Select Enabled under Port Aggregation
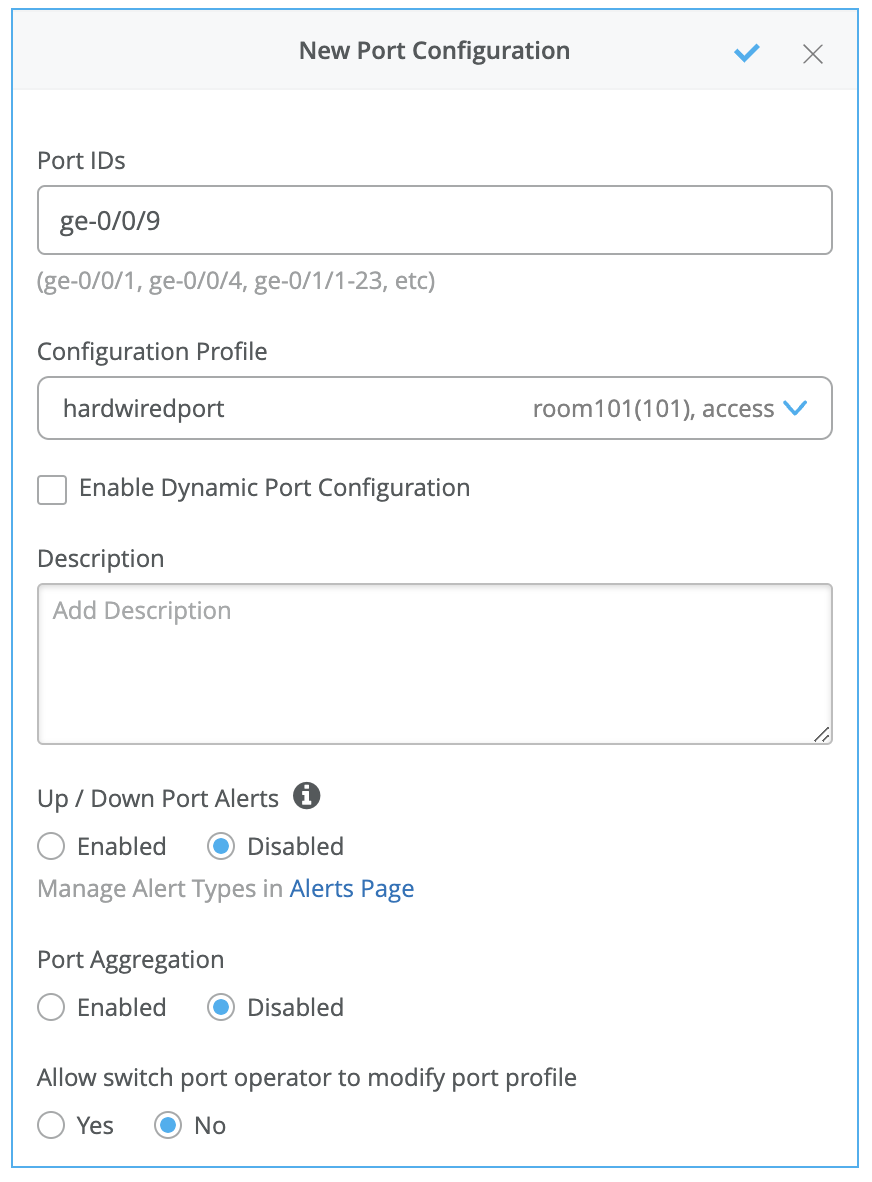This screenshot has height=1182, width=872. [52, 1008]
